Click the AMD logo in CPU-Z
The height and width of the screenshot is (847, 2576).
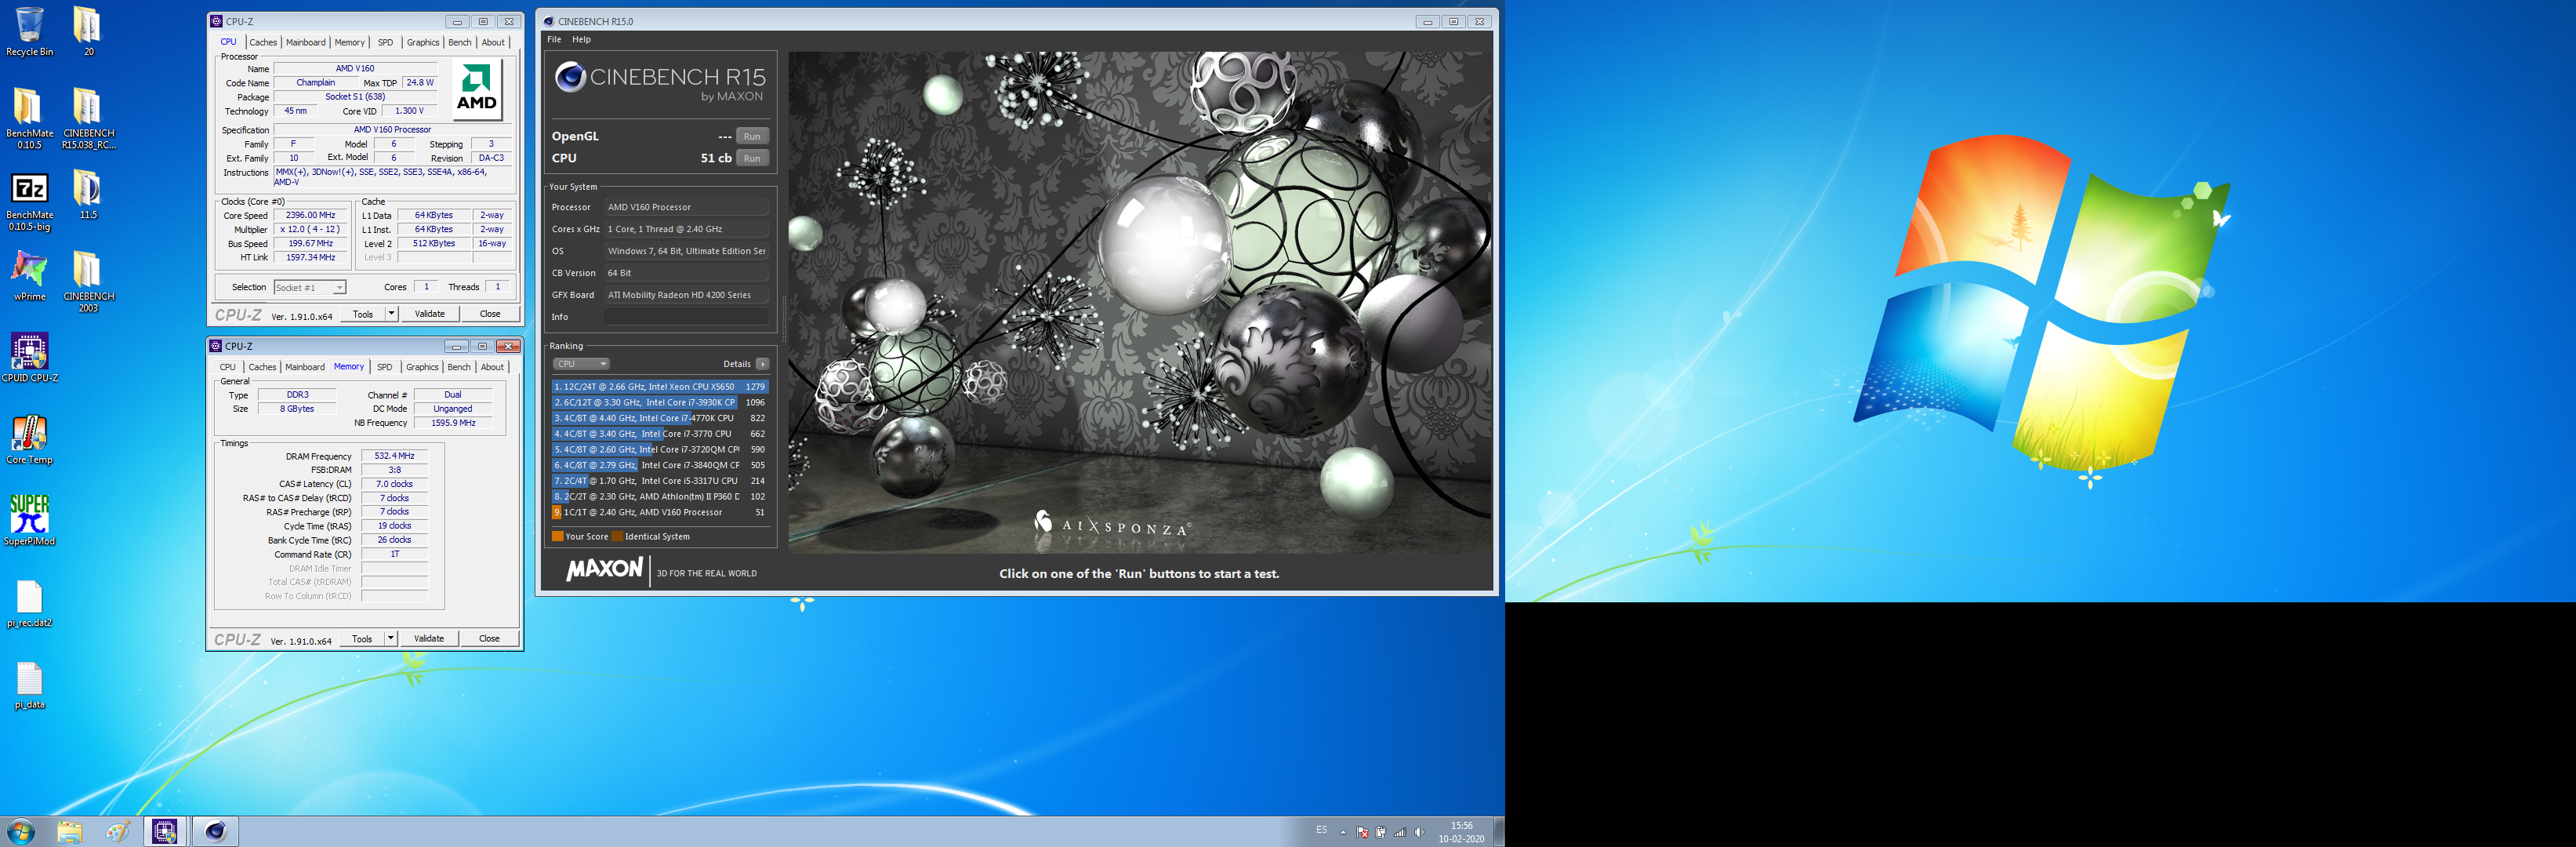click(477, 89)
